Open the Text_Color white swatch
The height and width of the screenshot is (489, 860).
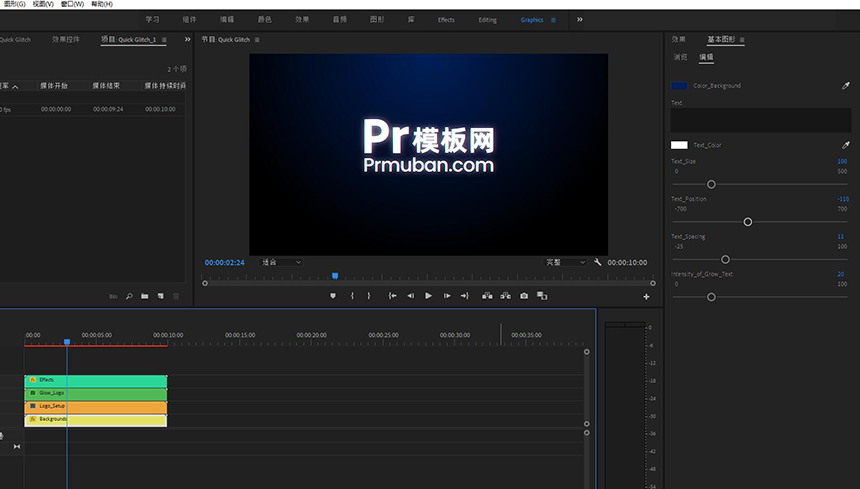pyautogui.click(x=679, y=145)
